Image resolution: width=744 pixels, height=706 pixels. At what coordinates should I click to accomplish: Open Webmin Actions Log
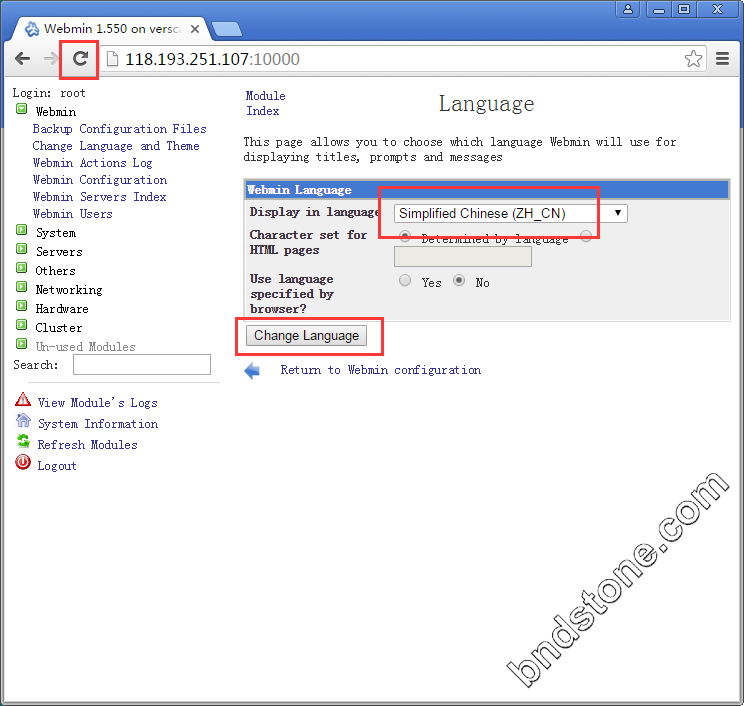click(x=93, y=163)
